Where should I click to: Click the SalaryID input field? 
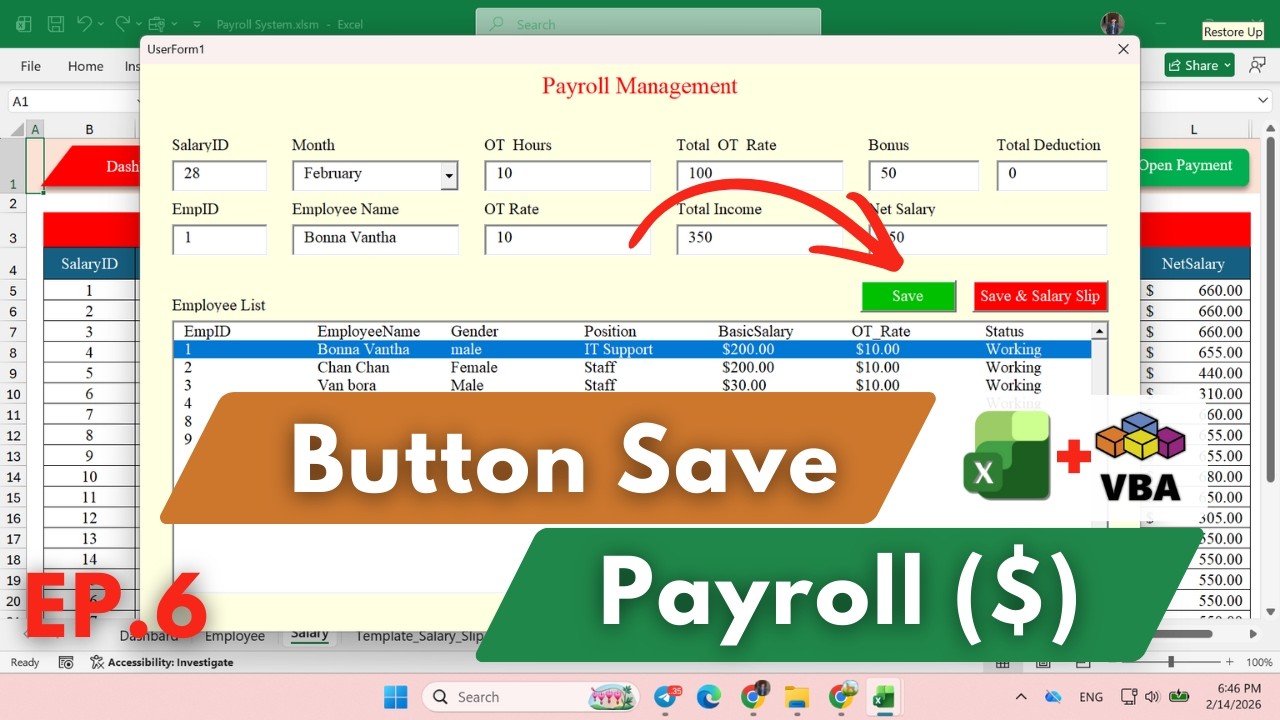pos(220,175)
